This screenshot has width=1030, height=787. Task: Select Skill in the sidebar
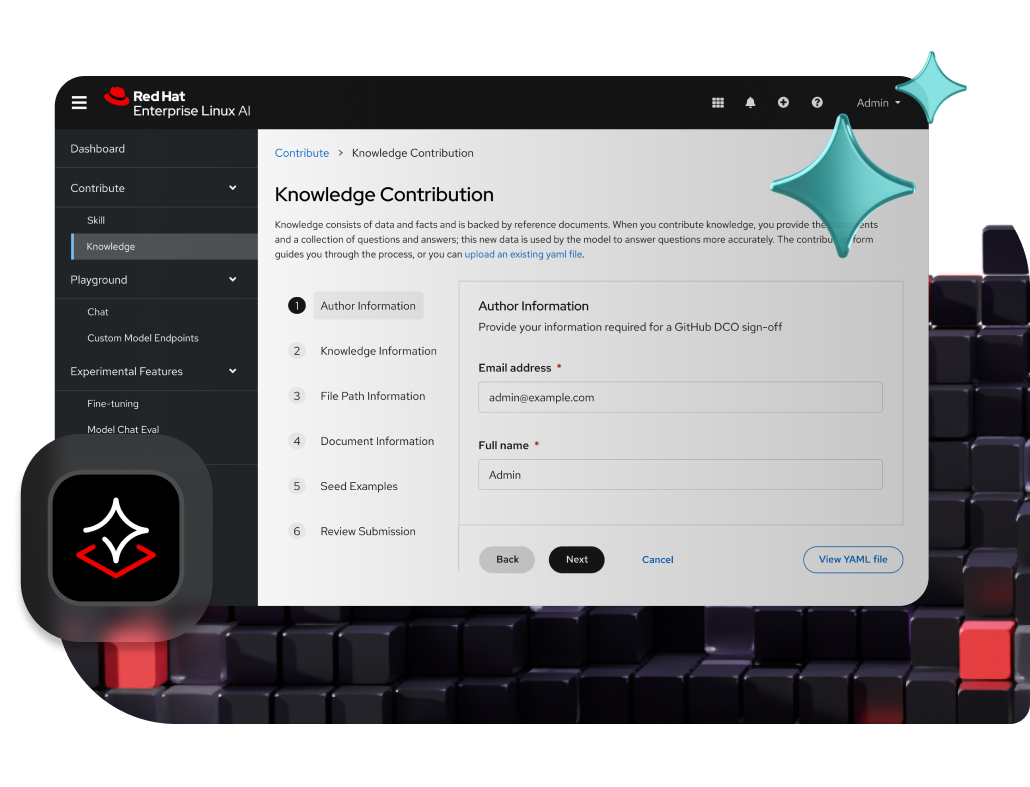coord(96,220)
